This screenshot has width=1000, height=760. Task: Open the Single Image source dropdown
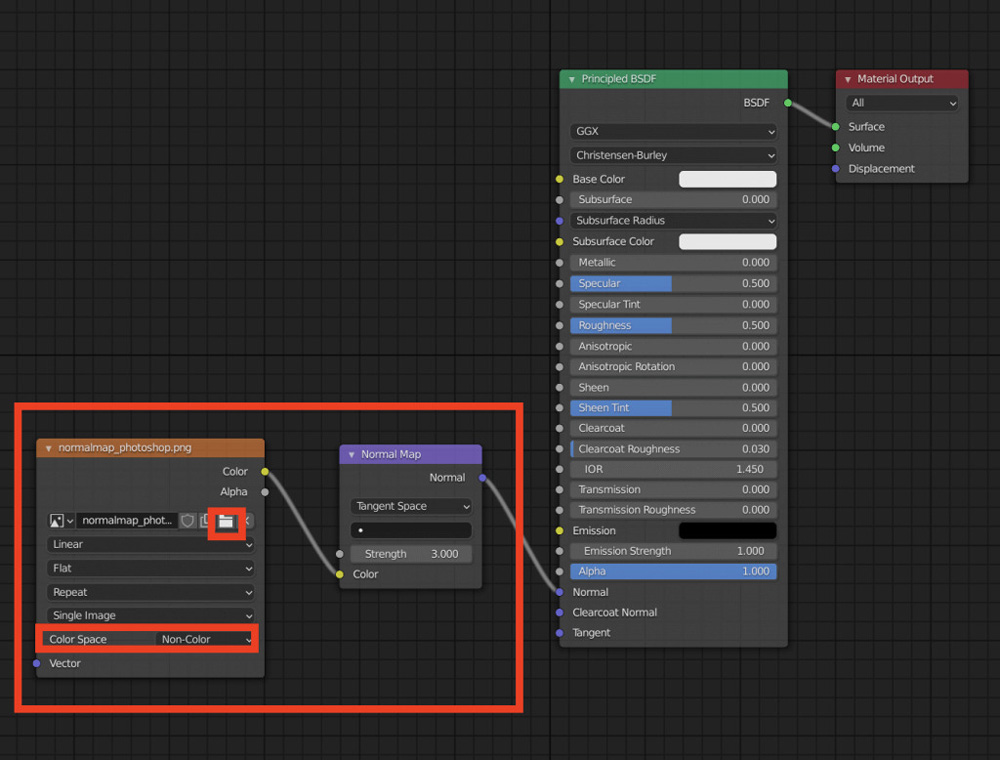(x=149, y=615)
